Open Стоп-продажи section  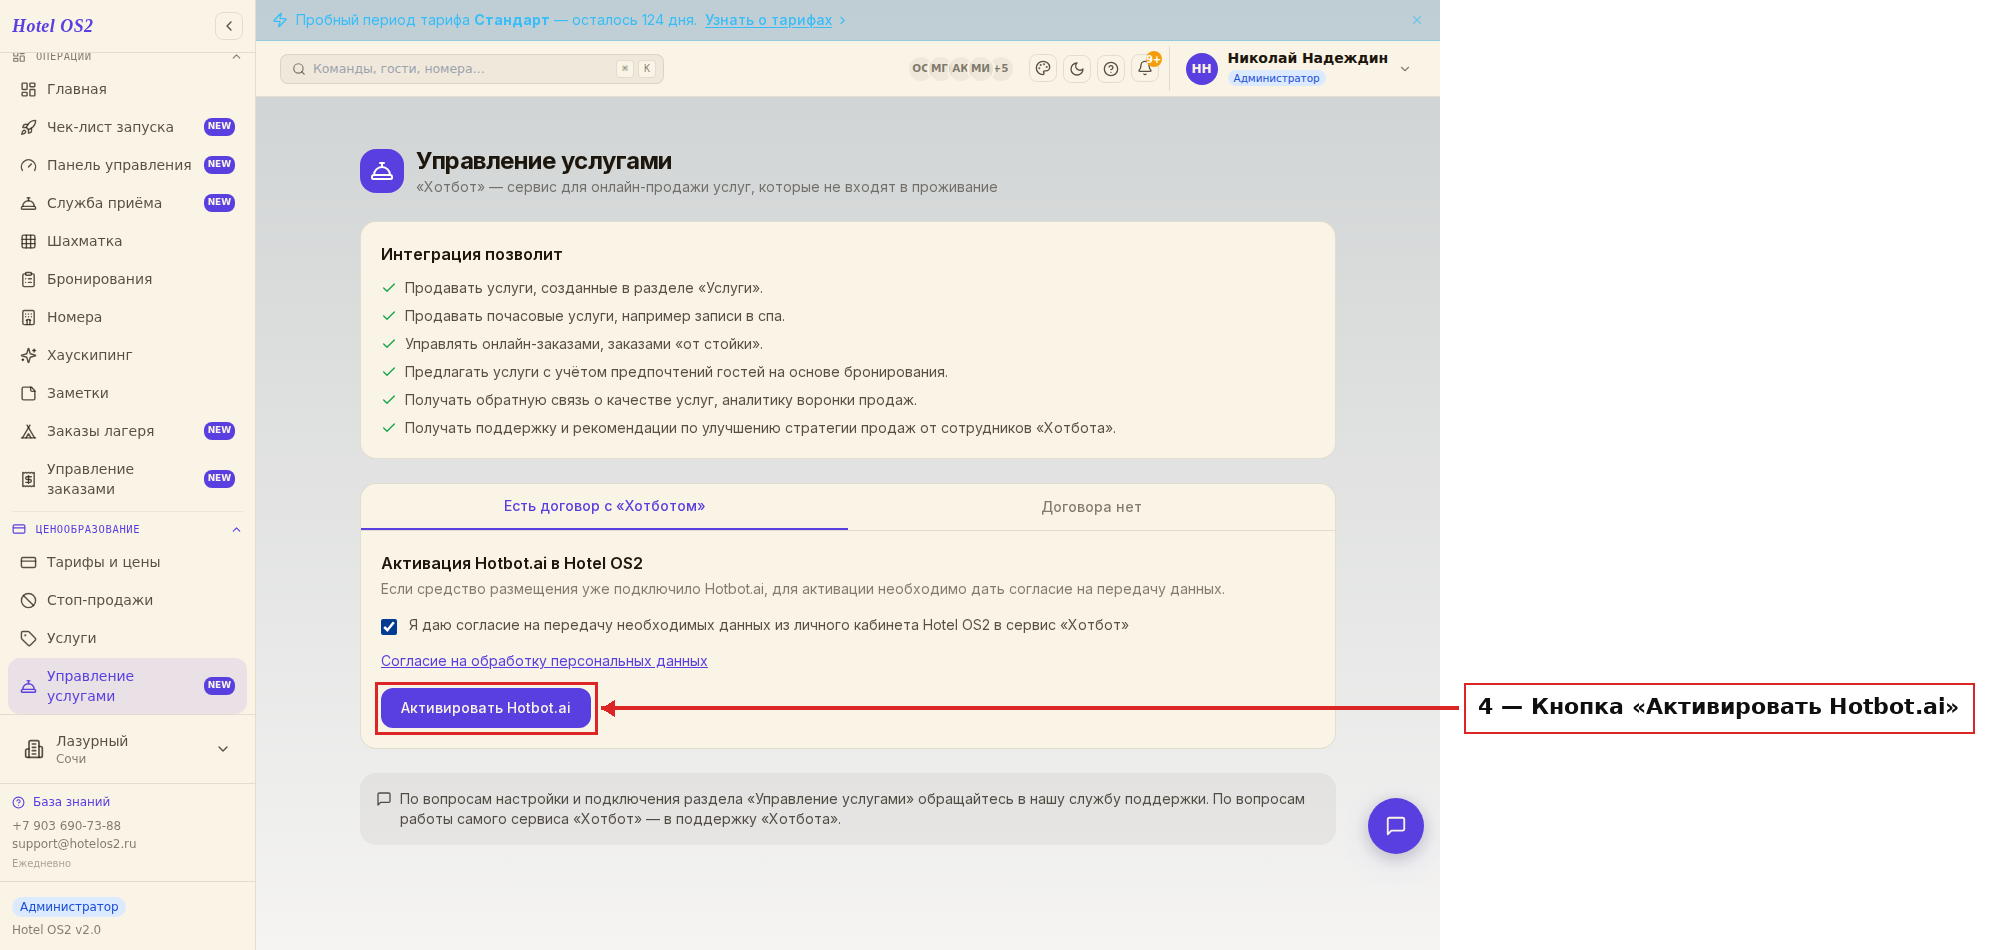pos(127,600)
